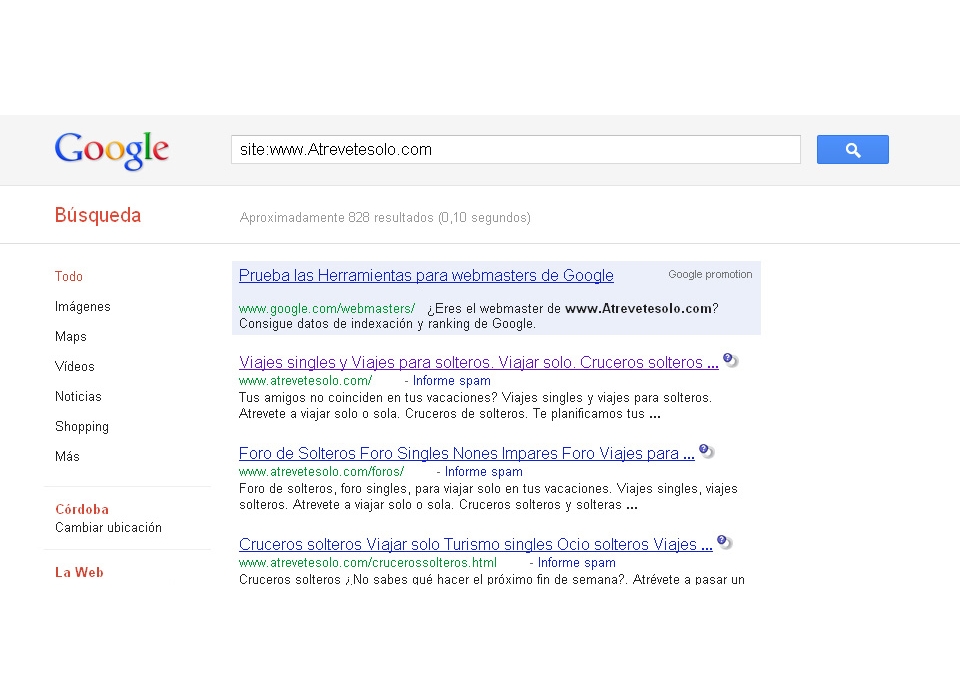Screen dimensions: 960x700
Task: Select La Web filter
Action: point(79,572)
